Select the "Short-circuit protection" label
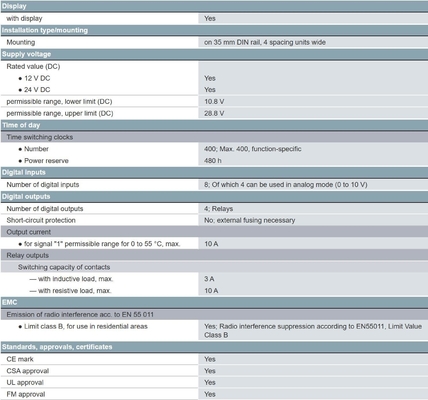 pyautogui.click(x=41, y=220)
